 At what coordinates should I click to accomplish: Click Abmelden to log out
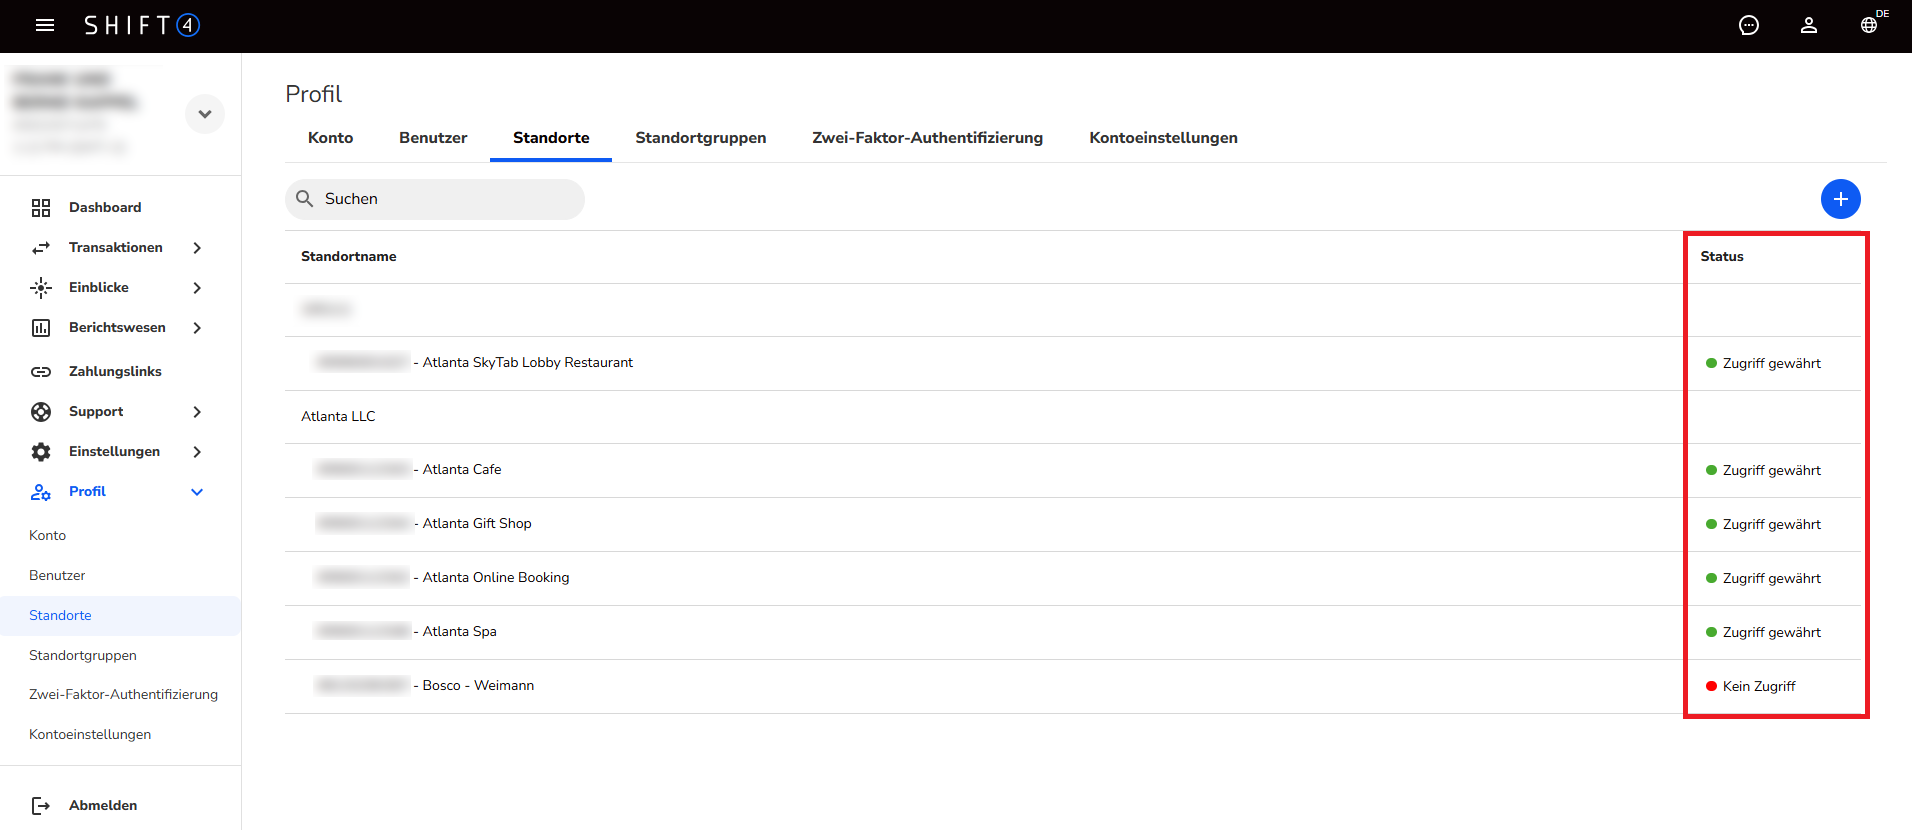[x=103, y=805]
